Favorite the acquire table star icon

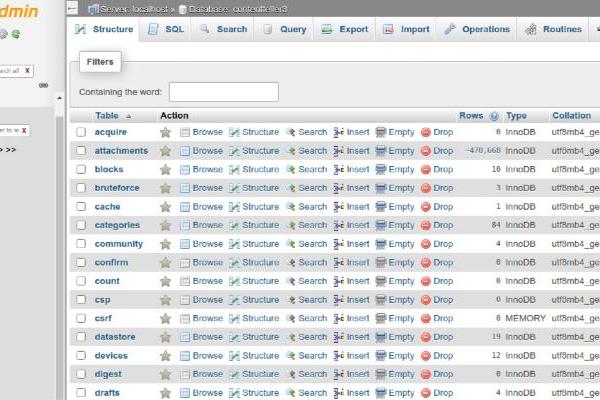pos(165,132)
